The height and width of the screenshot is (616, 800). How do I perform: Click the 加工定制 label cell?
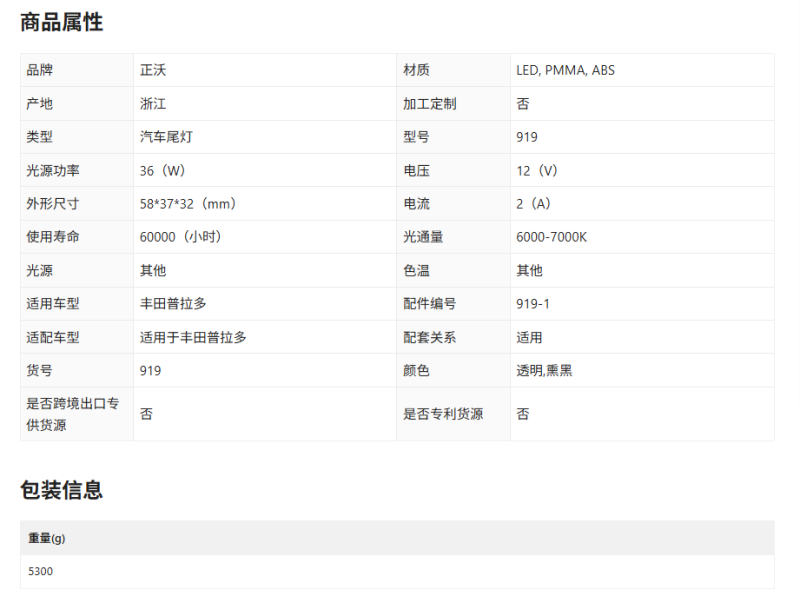pyautogui.click(x=453, y=104)
